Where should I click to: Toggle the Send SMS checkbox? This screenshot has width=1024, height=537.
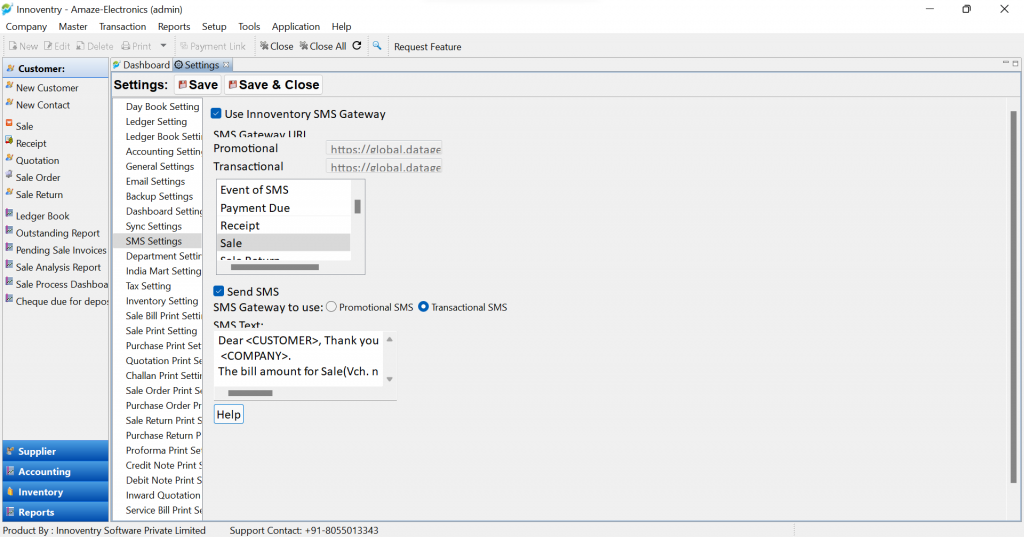pyautogui.click(x=219, y=291)
